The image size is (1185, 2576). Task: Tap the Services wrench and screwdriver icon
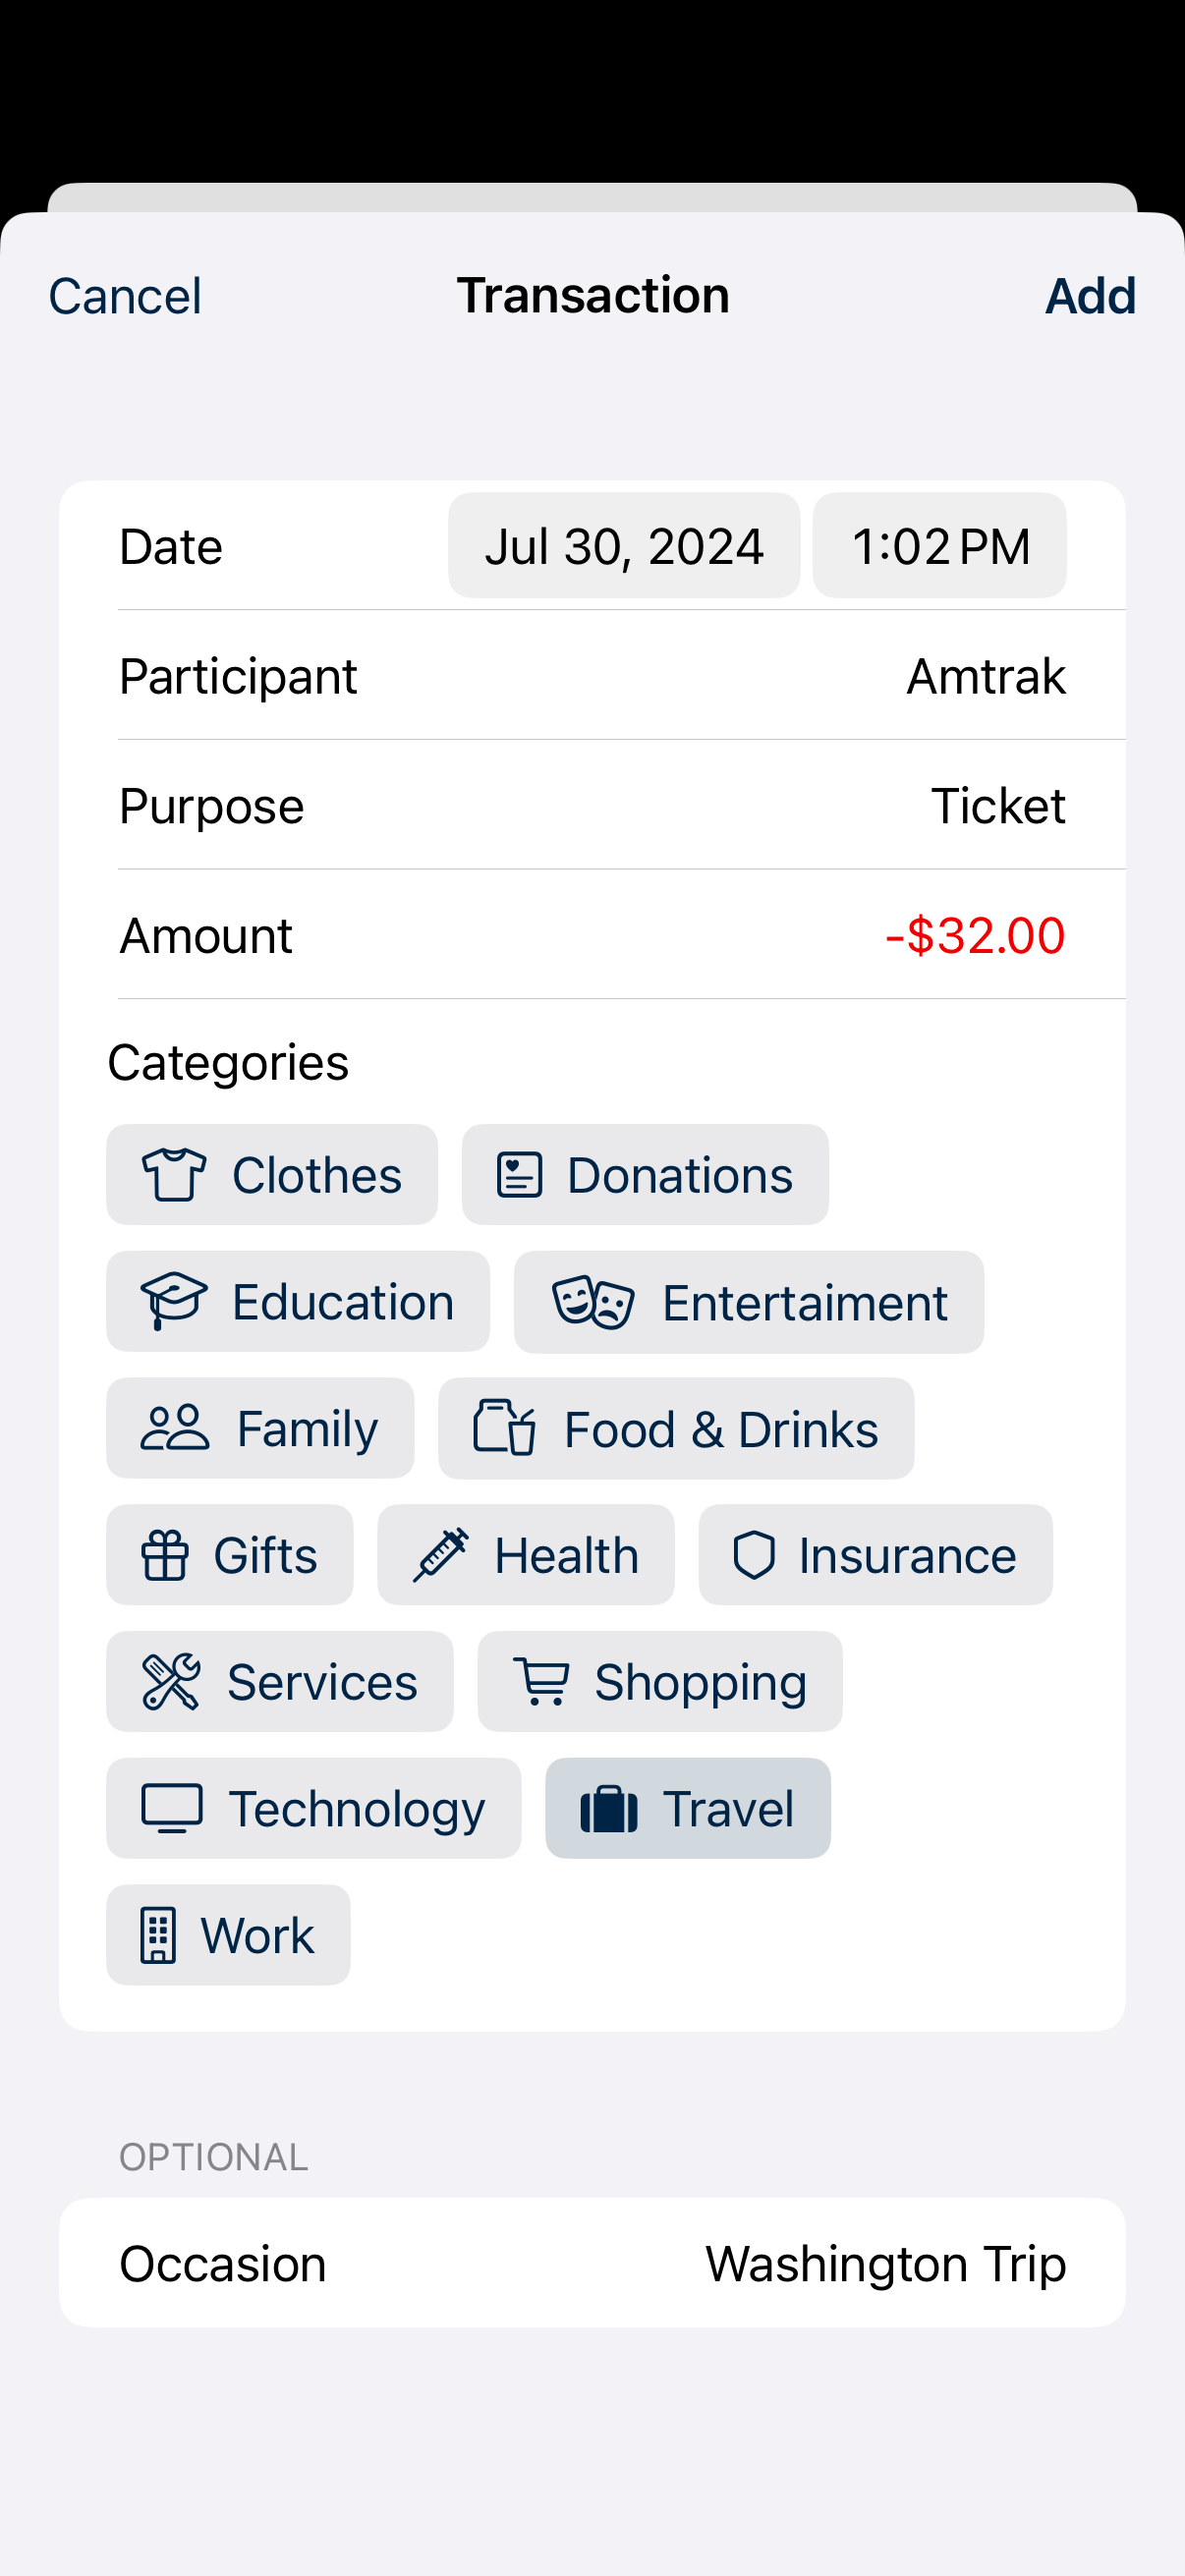pyautogui.click(x=171, y=1681)
